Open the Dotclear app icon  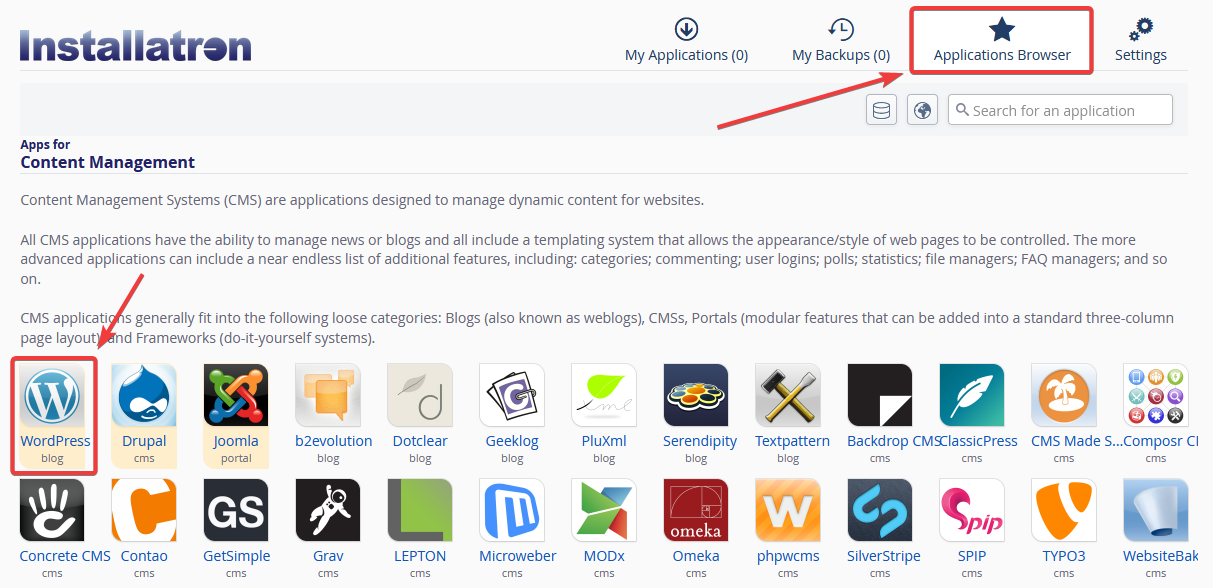[420, 395]
